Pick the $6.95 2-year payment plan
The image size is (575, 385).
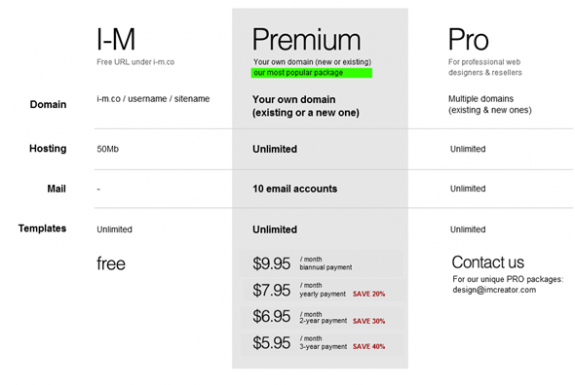pos(321,316)
